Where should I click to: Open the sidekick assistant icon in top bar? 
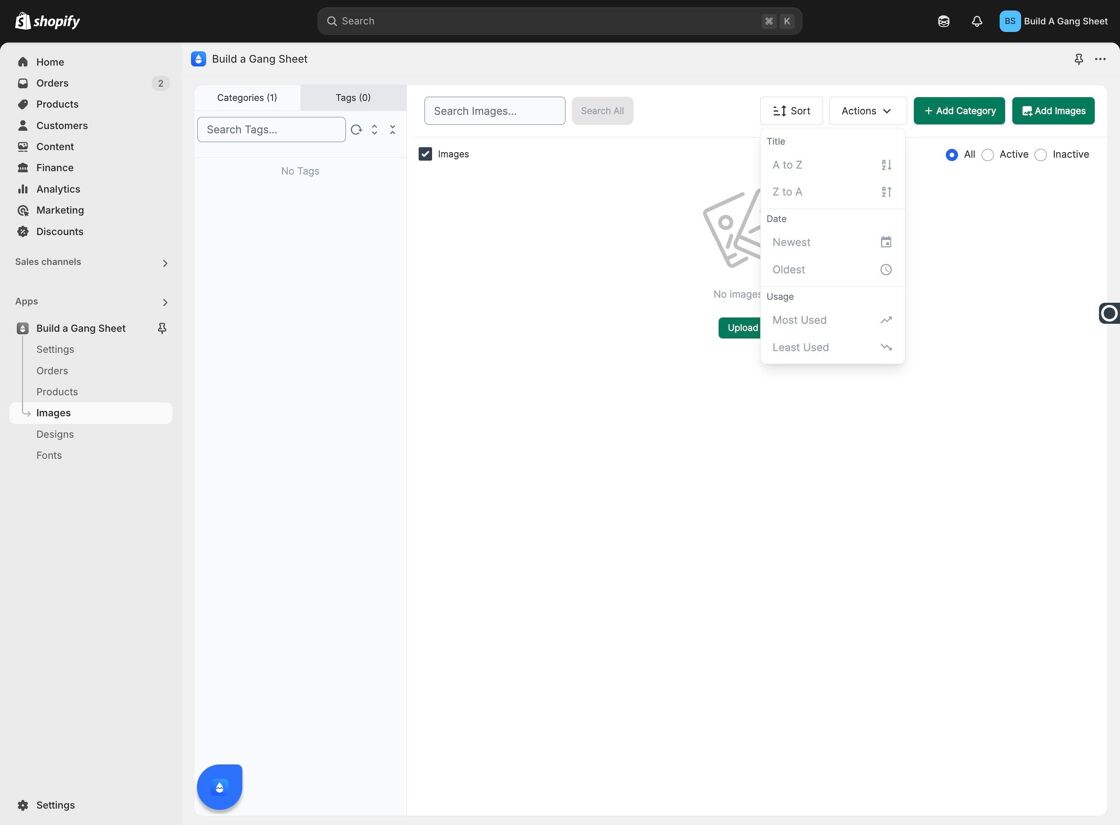point(944,21)
